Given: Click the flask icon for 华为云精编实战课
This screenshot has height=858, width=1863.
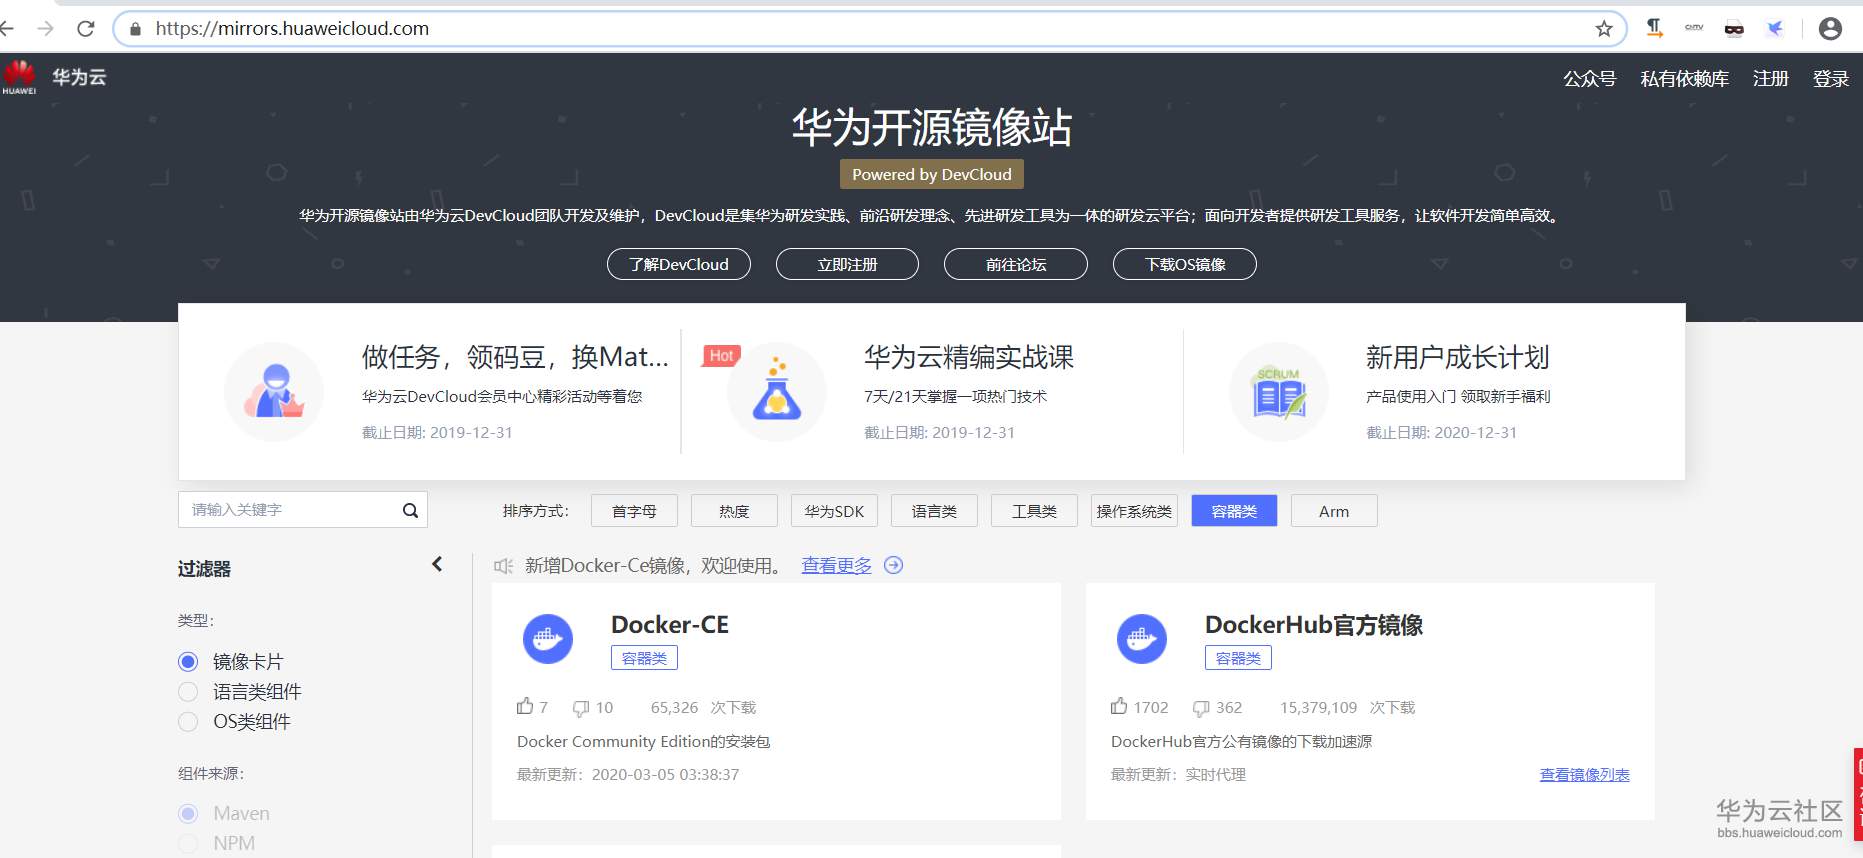Looking at the screenshot, I should (777, 392).
